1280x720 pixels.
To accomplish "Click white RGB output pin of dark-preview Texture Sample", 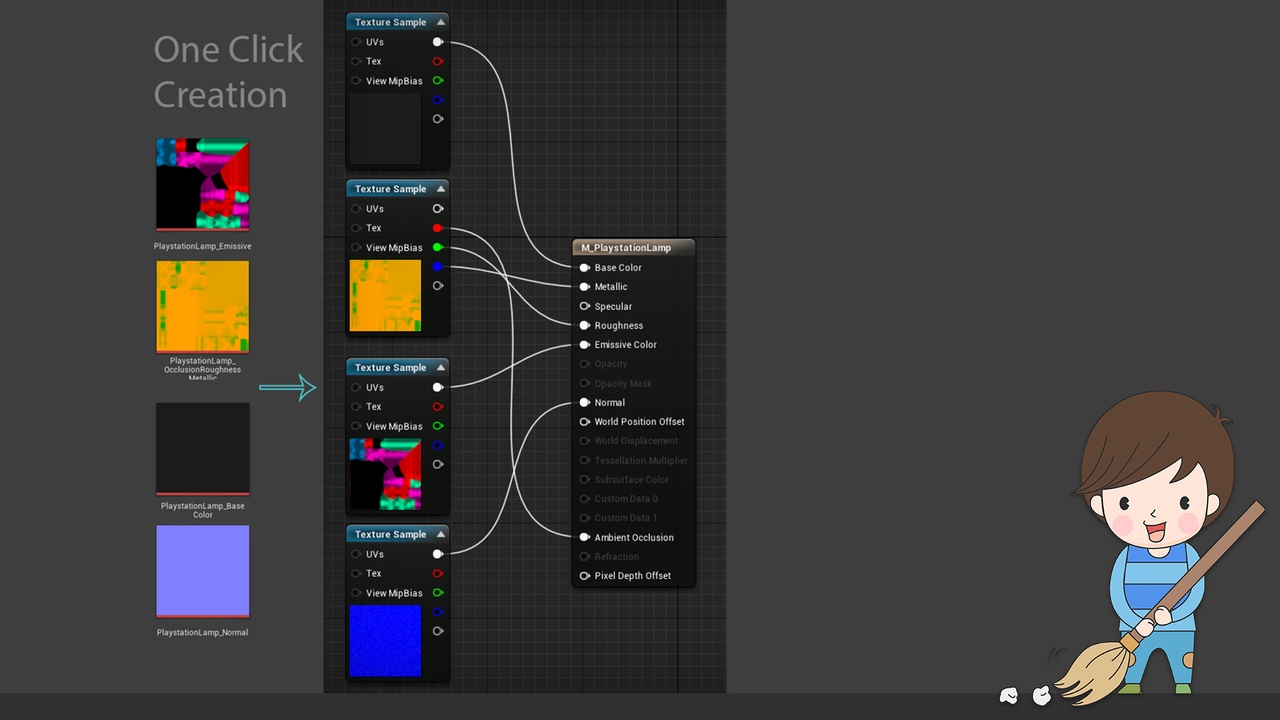I will click(438, 42).
